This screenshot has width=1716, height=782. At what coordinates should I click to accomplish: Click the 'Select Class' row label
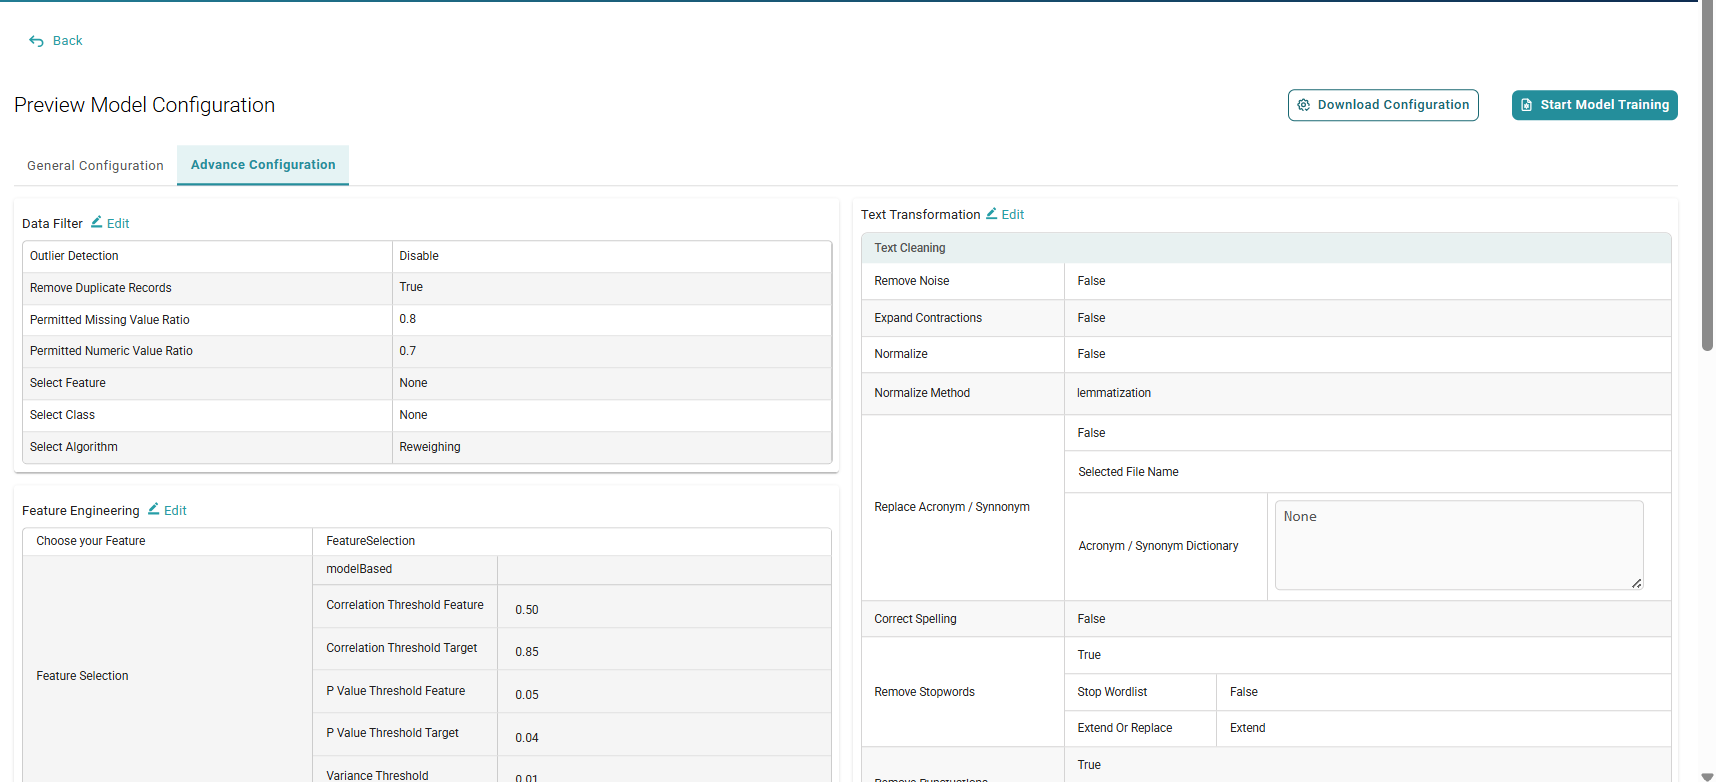pos(62,415)
